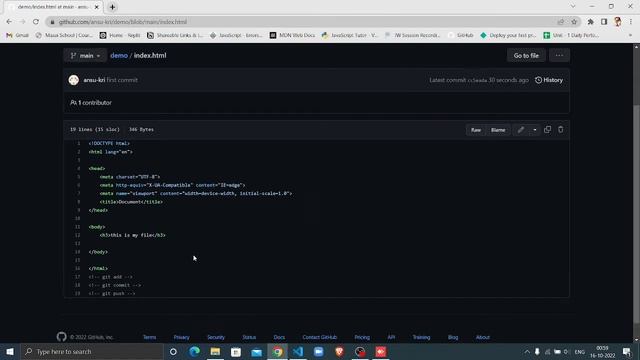Toggle the browser side panel icon
Image resolution: width=640 pixels, height=360 pixels.
click(x=604, y=22)
